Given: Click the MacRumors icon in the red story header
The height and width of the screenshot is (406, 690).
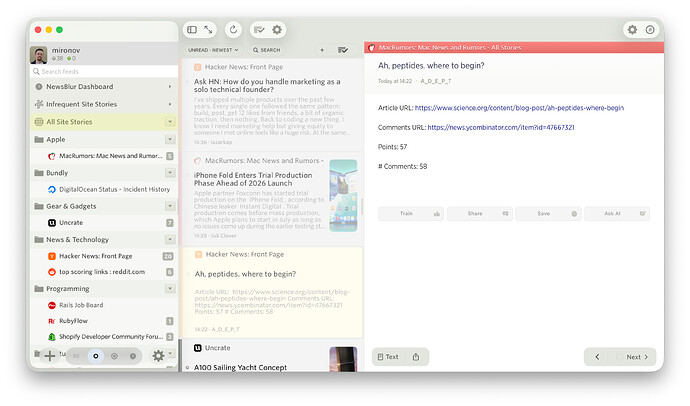Looking at the screenshot, I should [371, 48].
